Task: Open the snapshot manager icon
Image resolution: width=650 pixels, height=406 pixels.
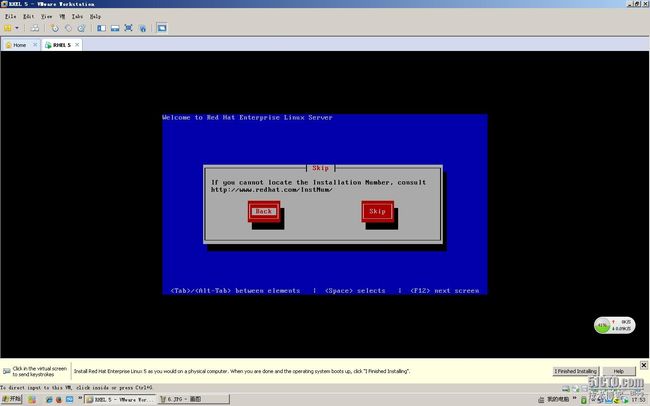Action: (x=82, y=28)
